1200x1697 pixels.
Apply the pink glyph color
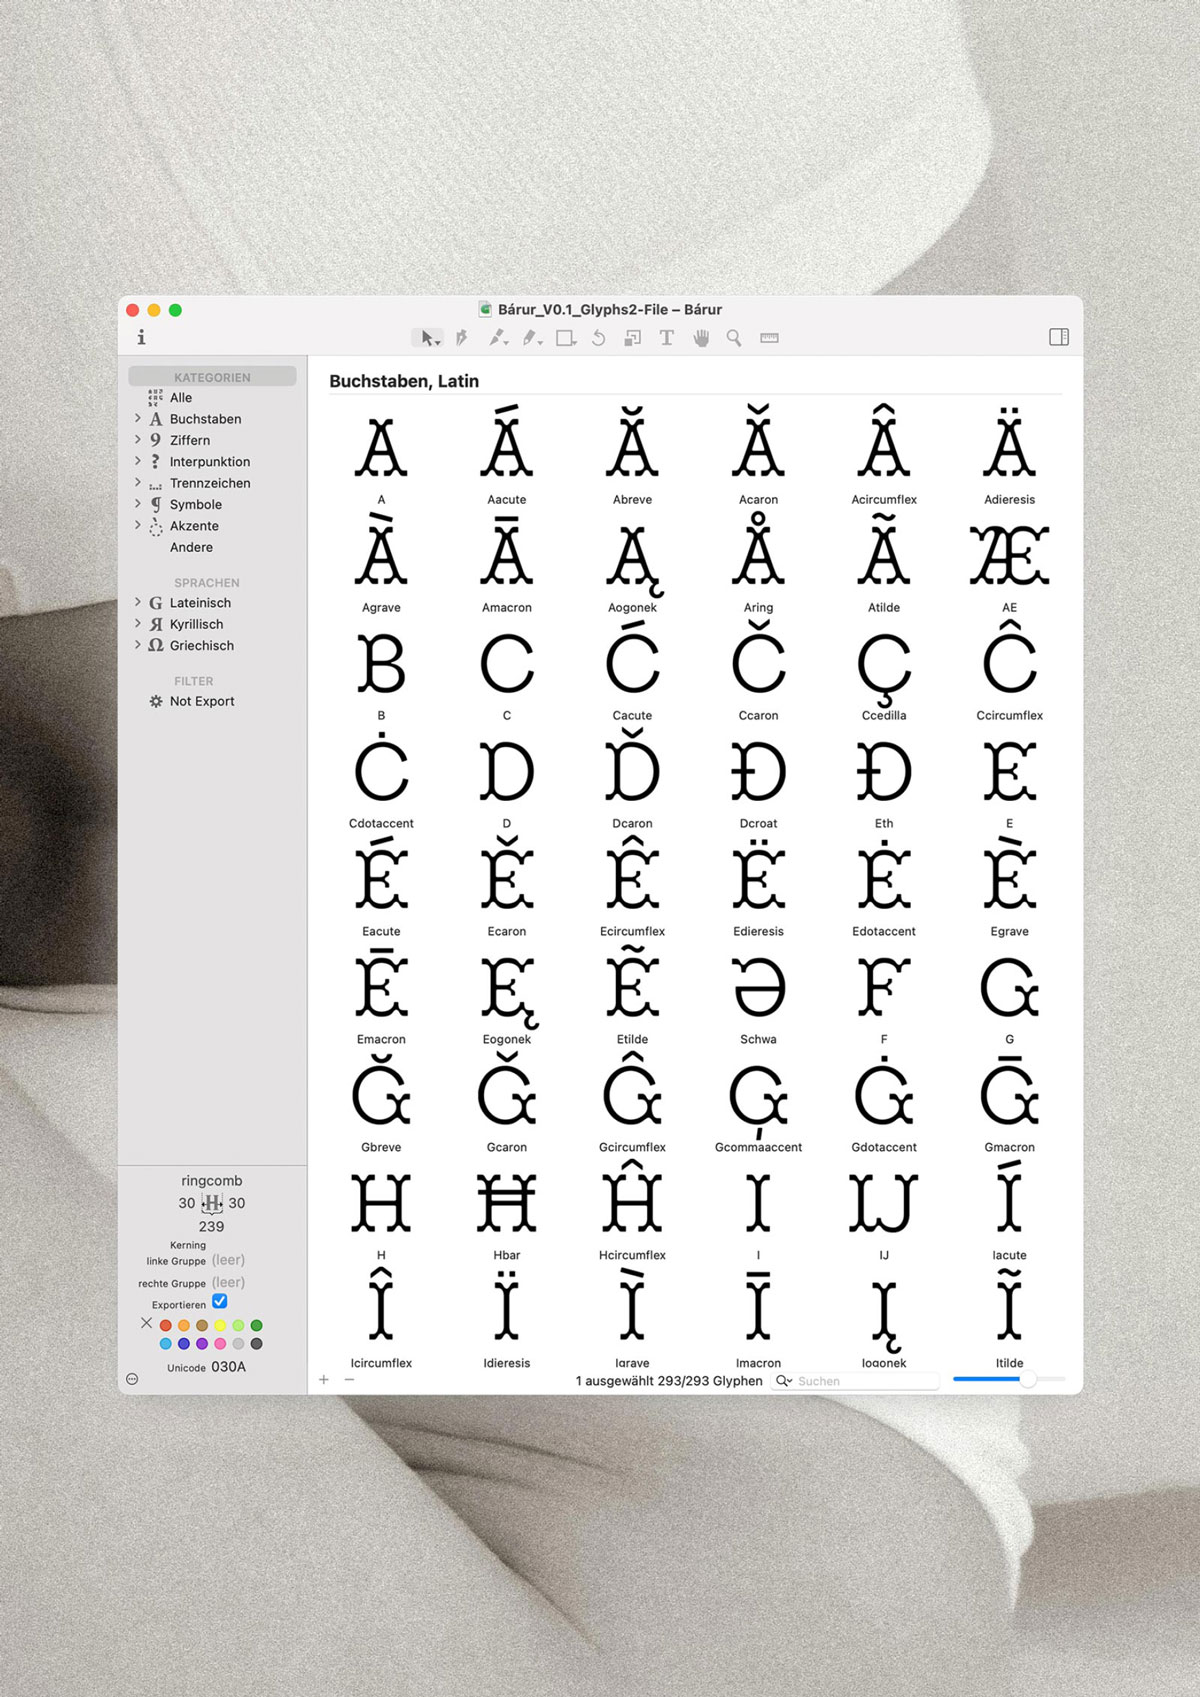point(220,1344)
